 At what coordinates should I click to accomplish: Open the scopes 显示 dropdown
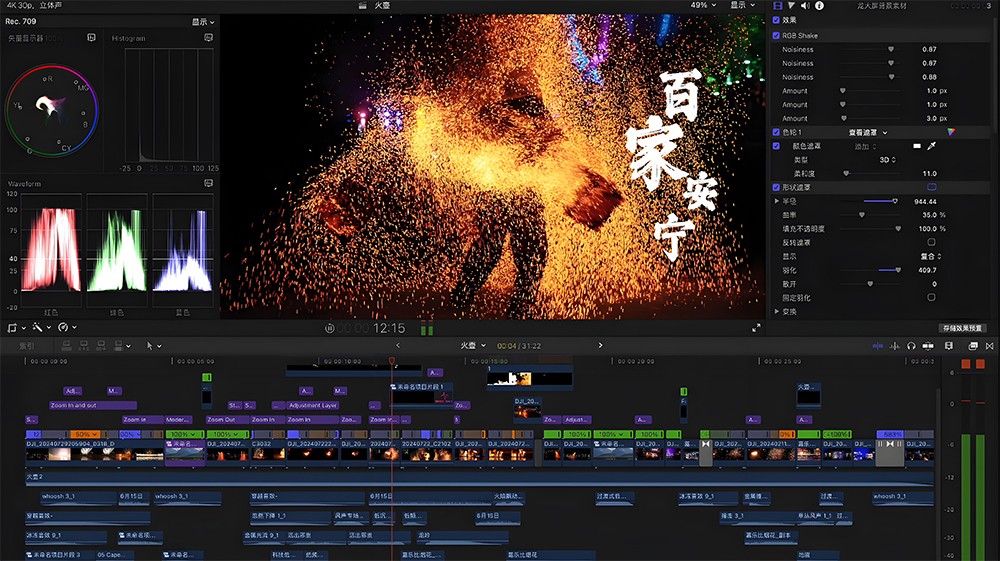point(203,22)
